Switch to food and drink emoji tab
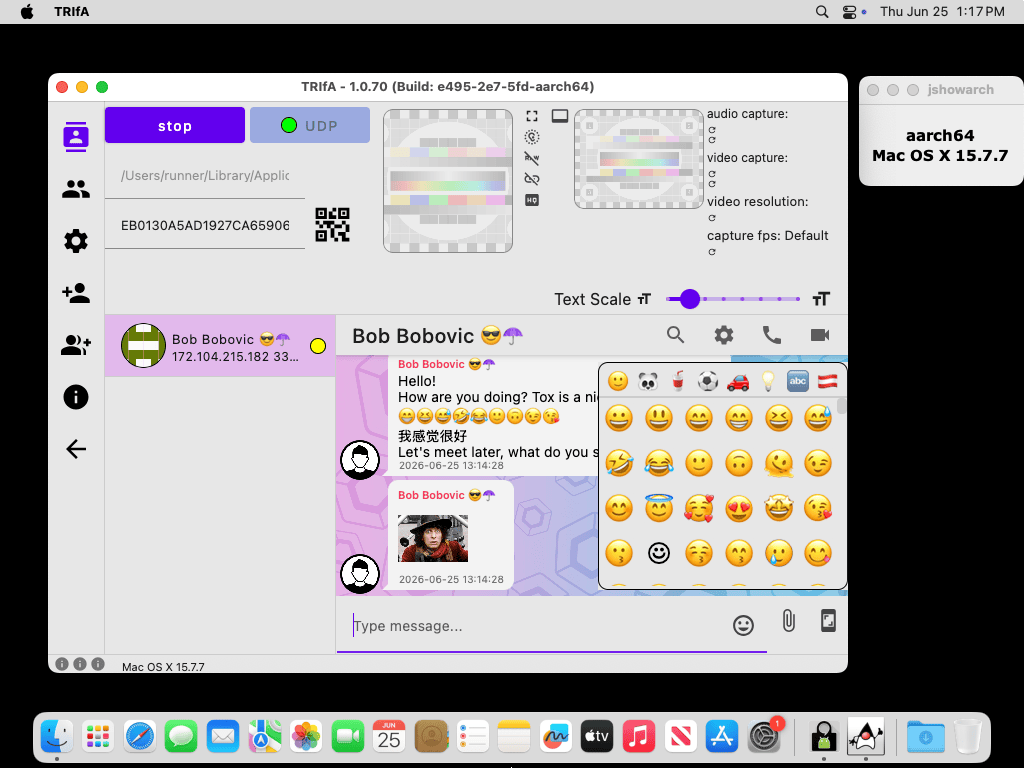The height and width of the screenshot is (768, 1024). click(x=678, y=381)
